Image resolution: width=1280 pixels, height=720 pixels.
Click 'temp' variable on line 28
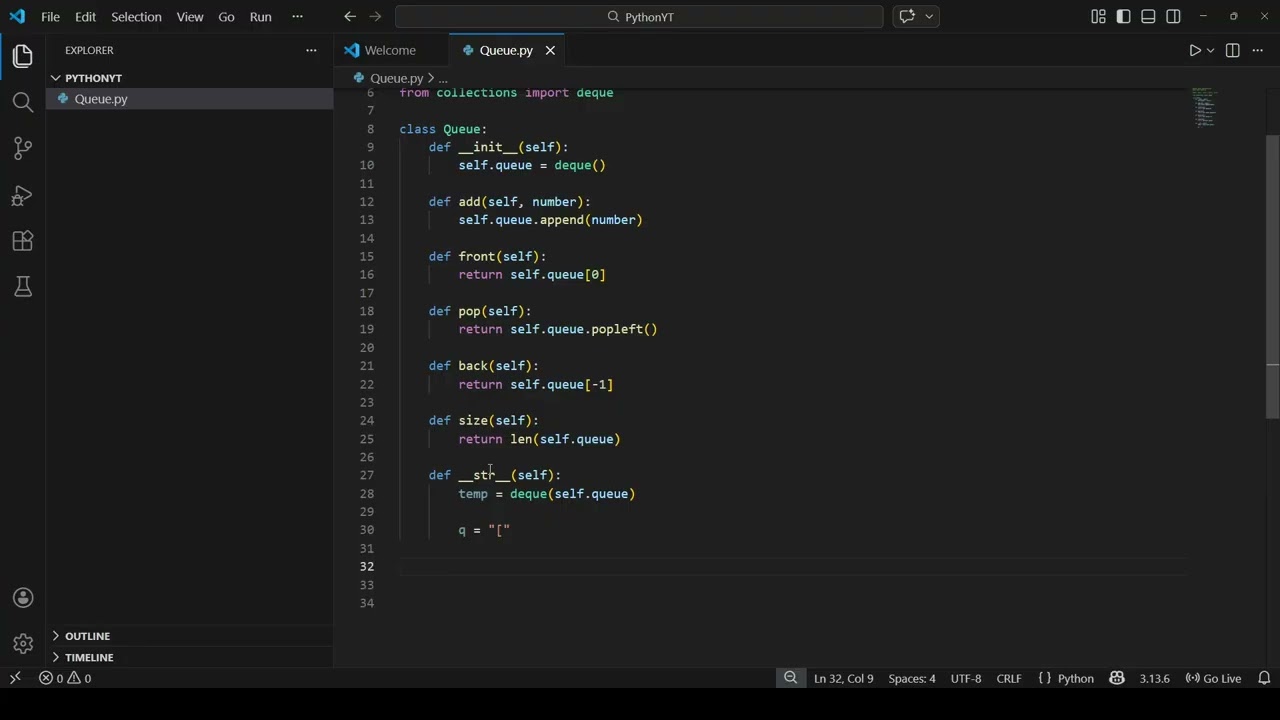click(x=473, y=494)
